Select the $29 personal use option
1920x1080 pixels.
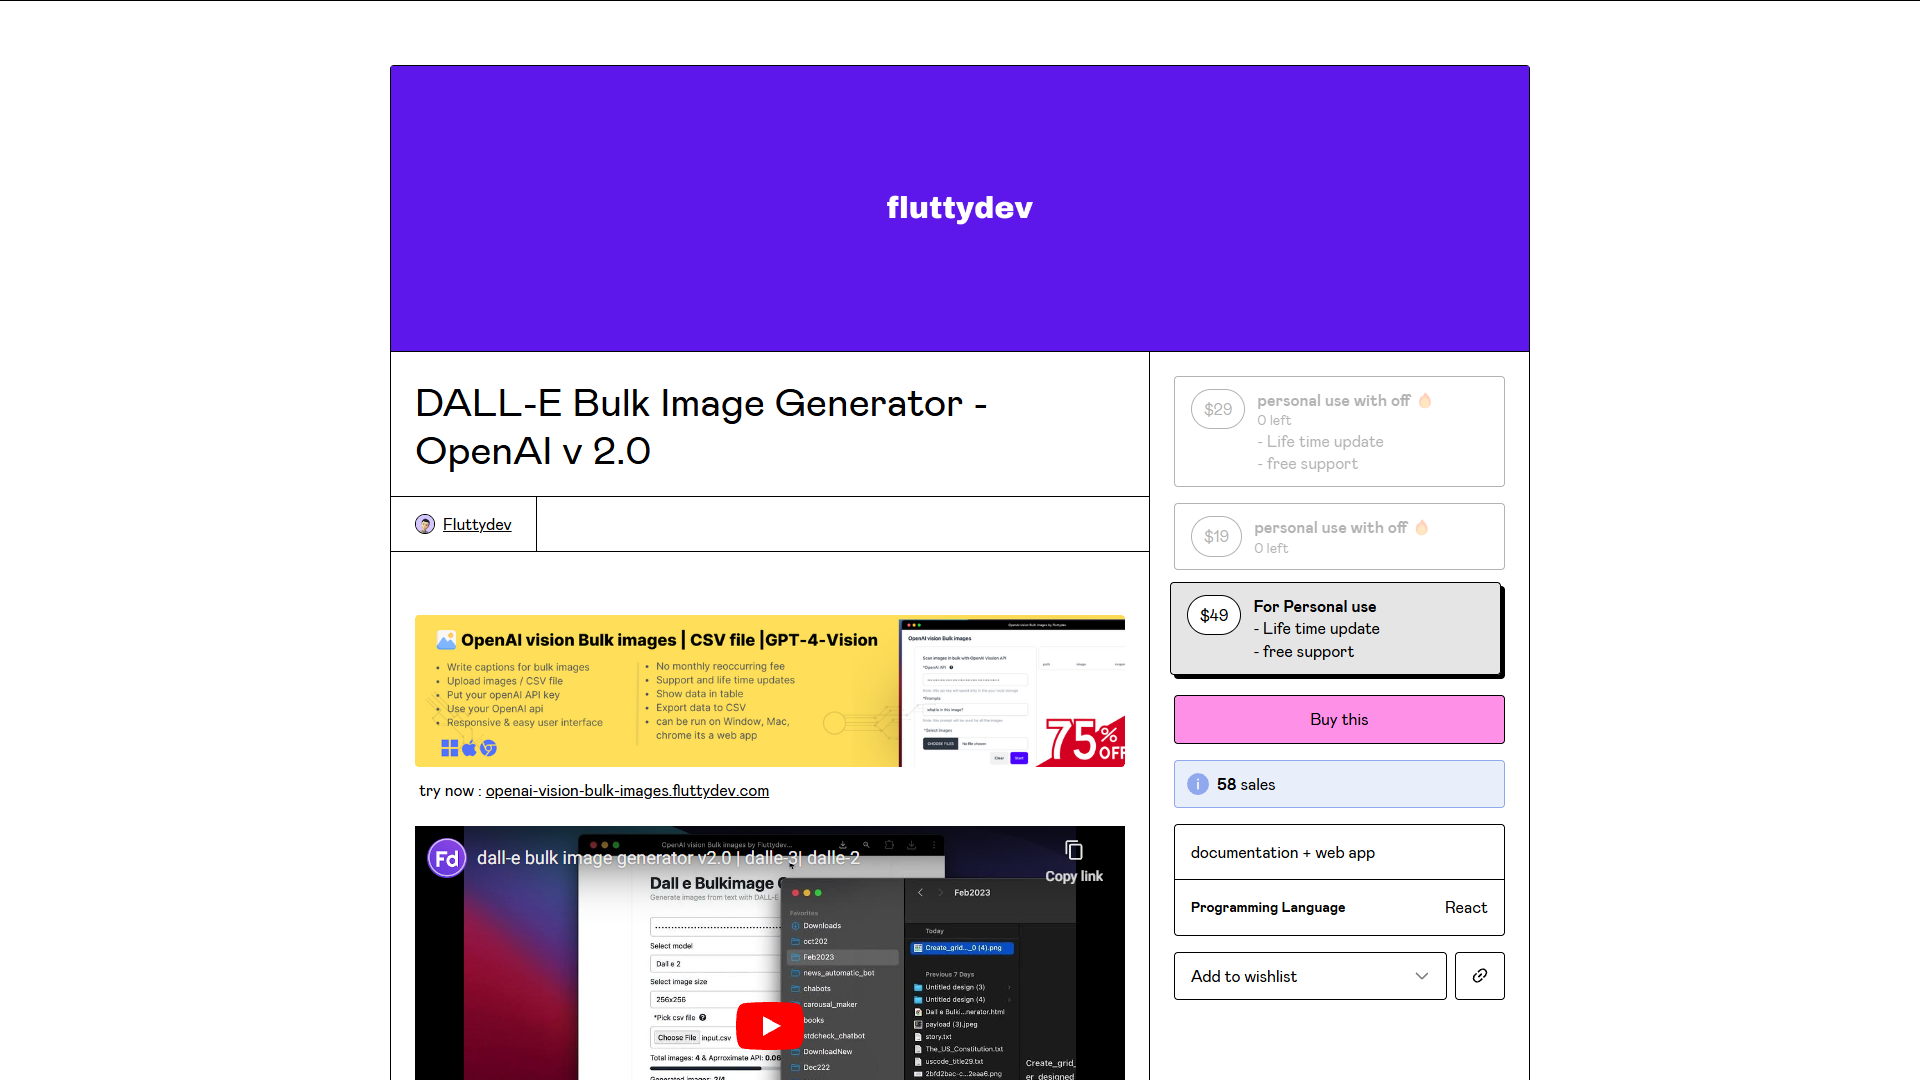point(1338,432)
